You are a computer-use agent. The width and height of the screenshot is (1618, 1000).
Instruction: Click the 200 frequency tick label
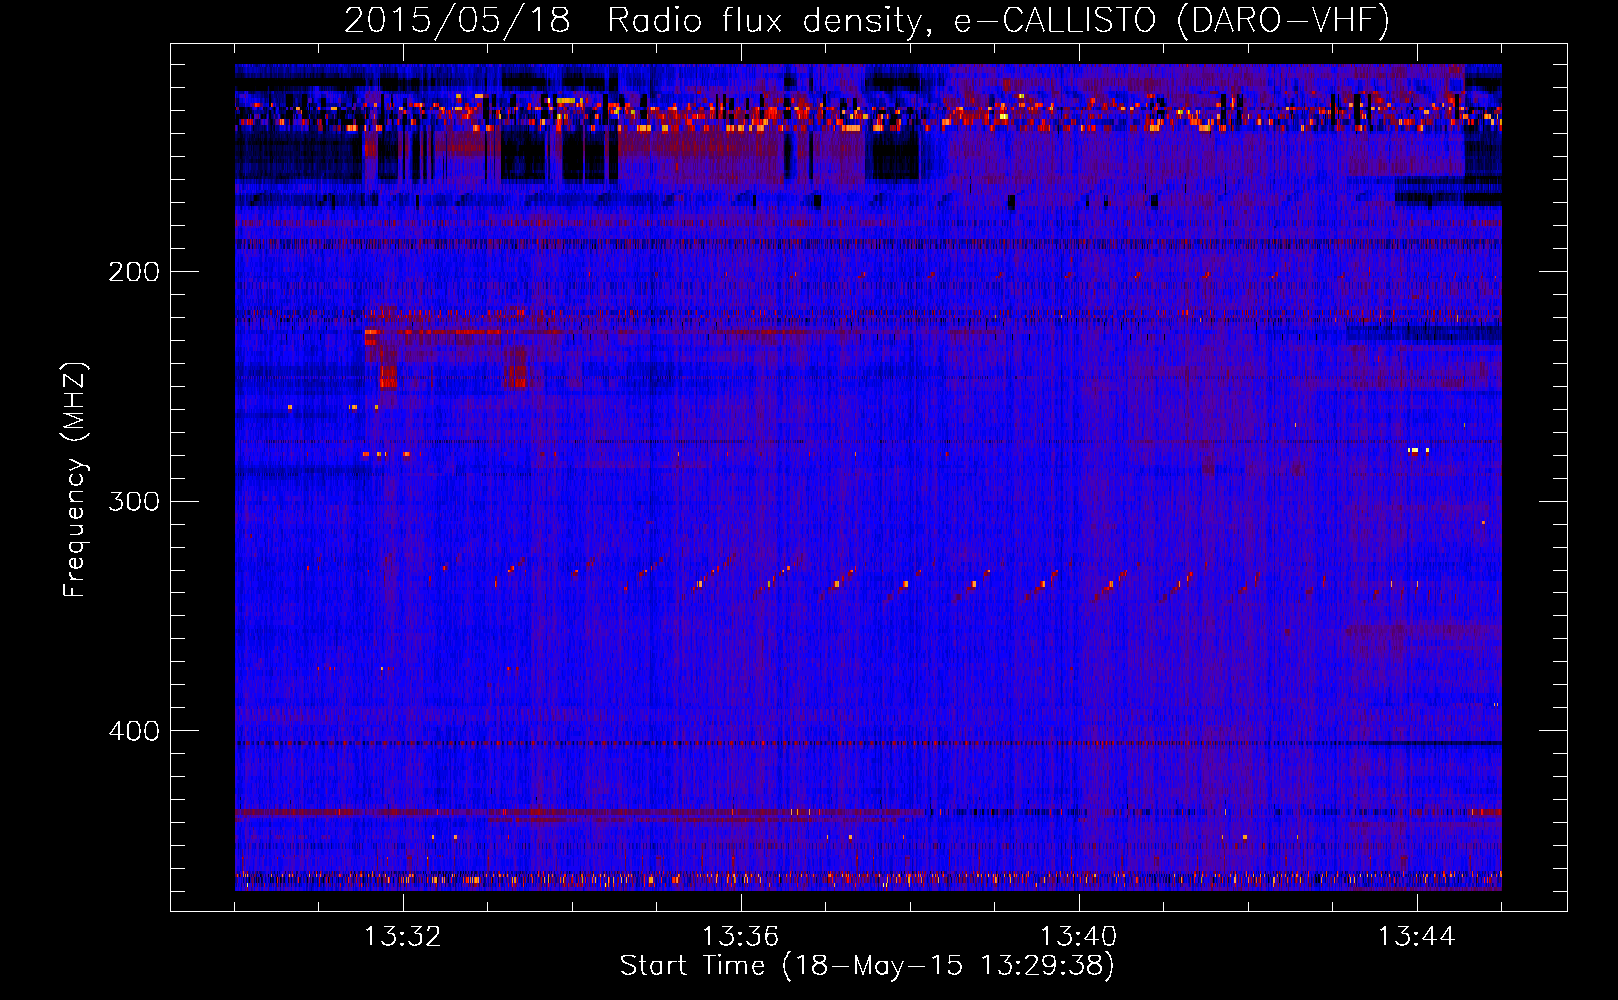(x=134, y=272)
